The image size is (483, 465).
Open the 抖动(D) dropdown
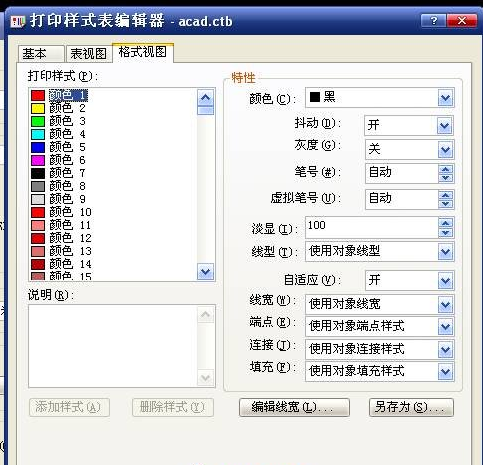coord(445,126)
